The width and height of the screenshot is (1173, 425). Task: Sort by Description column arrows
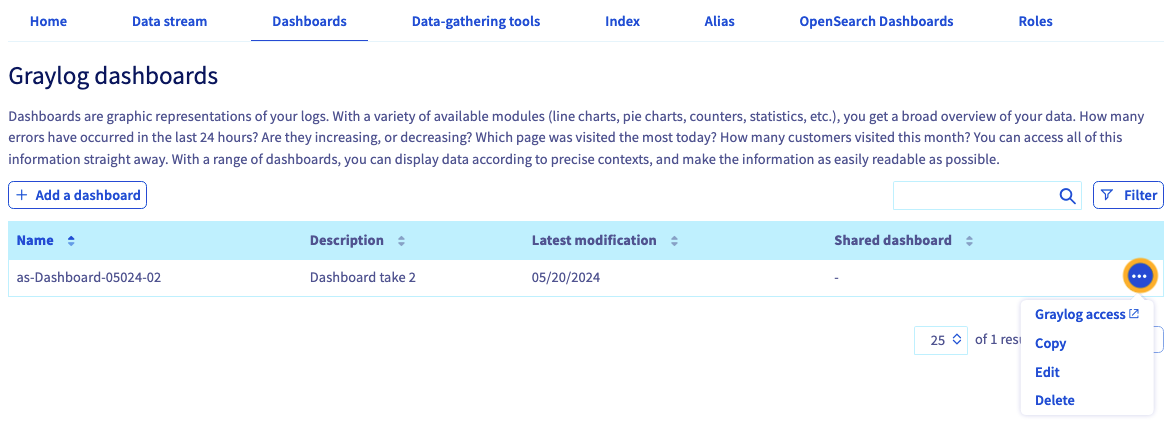(401, 241)
